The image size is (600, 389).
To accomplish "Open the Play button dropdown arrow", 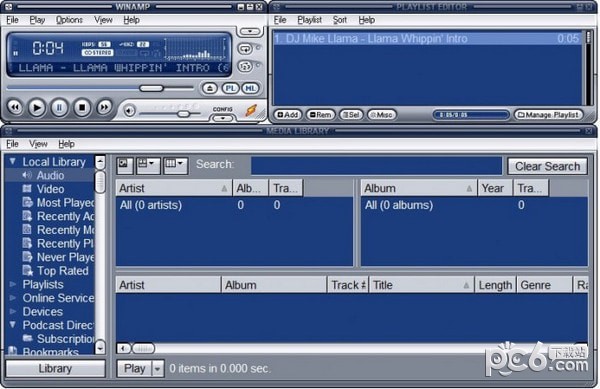I will point(158,369).
